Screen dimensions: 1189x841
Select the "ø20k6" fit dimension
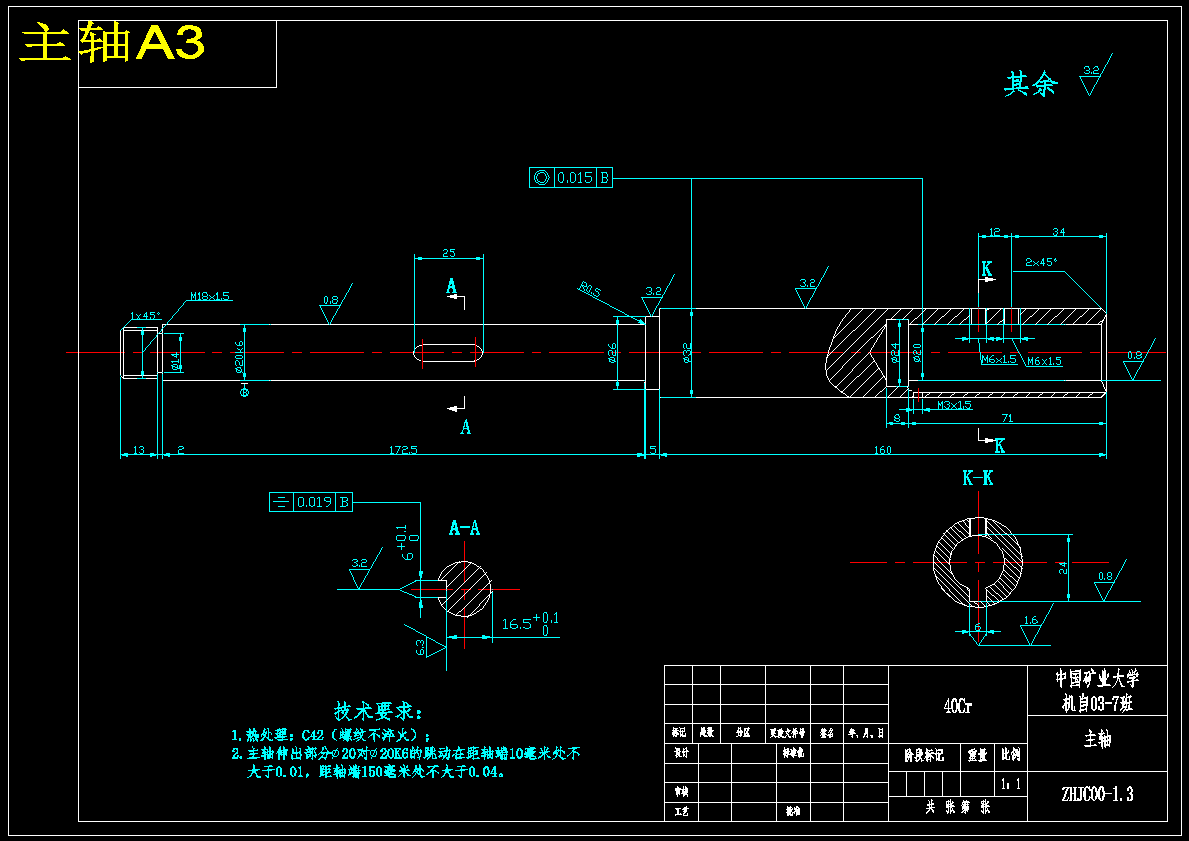(x=240, y=356)
